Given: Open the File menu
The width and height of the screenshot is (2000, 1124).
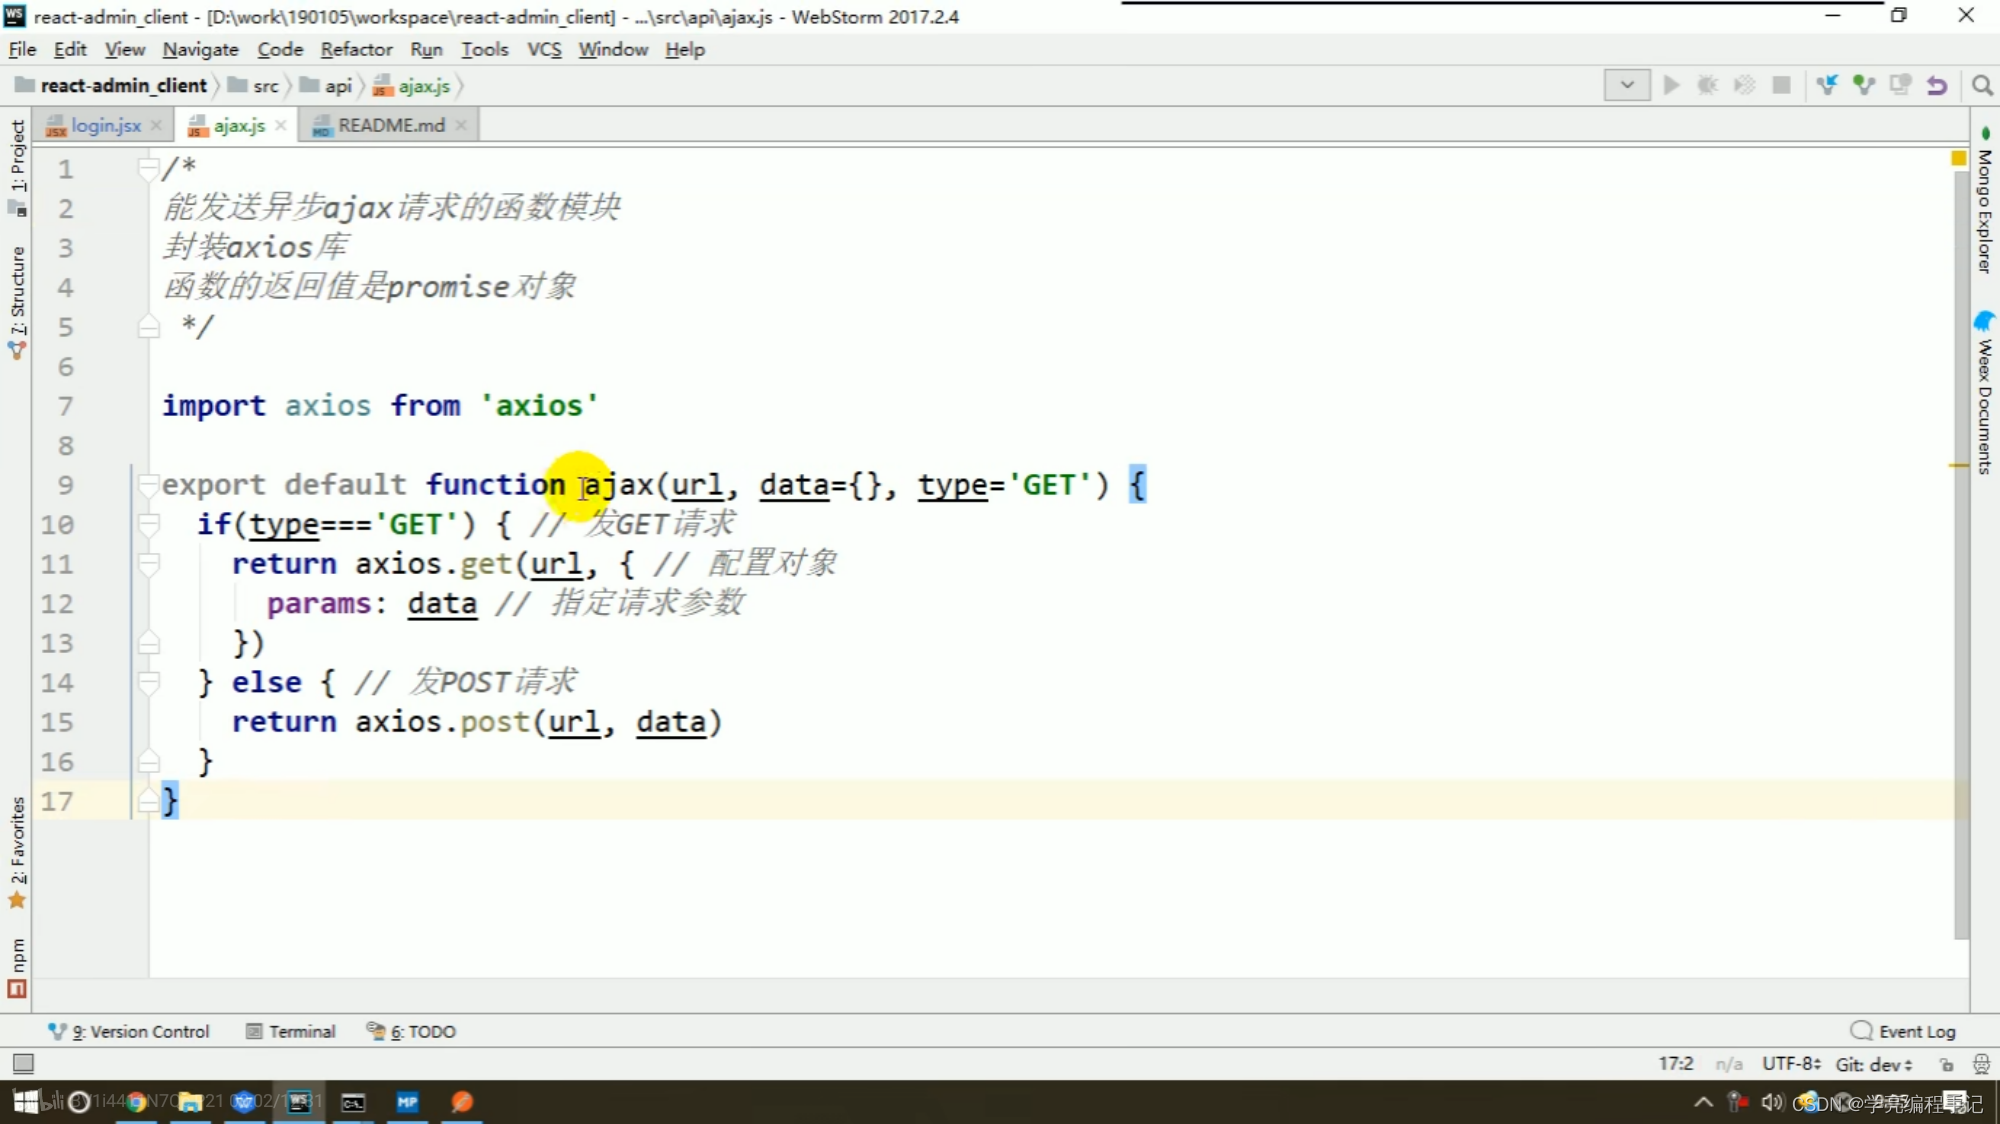Looking at the screenshot, I should (22, 49).
